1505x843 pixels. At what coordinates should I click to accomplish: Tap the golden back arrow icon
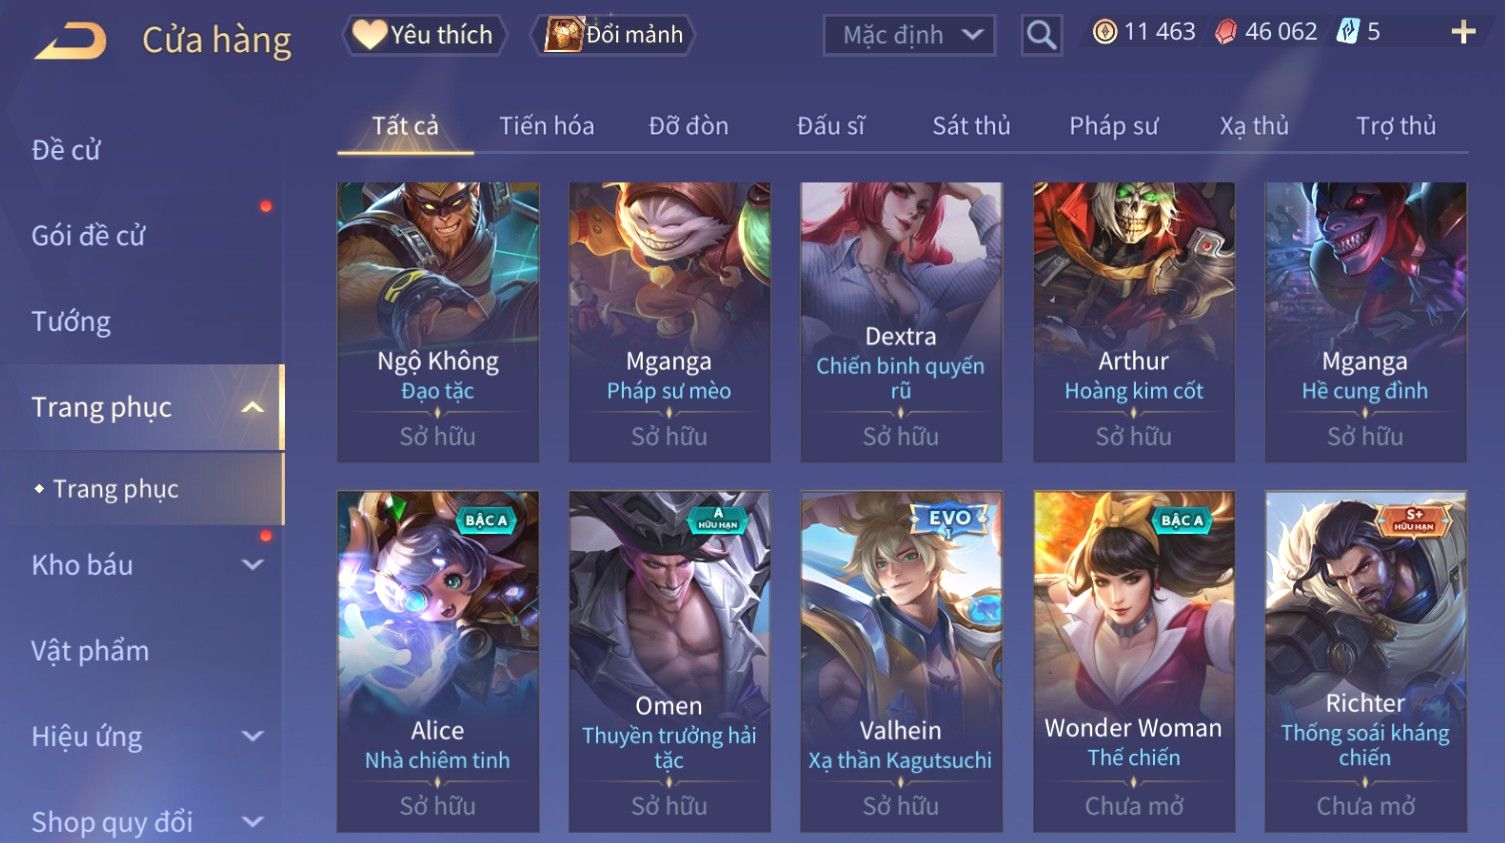coord(70,41)
